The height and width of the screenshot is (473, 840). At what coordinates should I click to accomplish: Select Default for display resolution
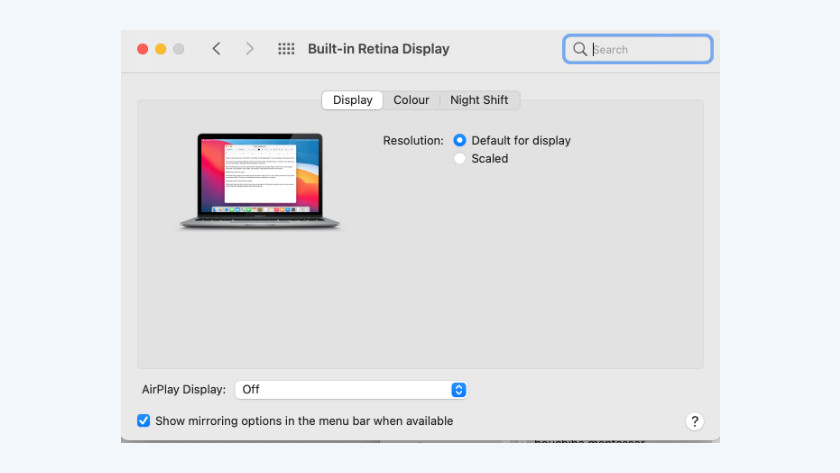point(459,140)
